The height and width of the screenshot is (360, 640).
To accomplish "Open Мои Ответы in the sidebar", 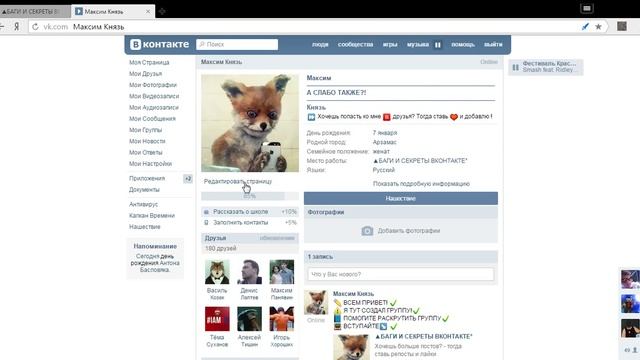I will [146, 152].
